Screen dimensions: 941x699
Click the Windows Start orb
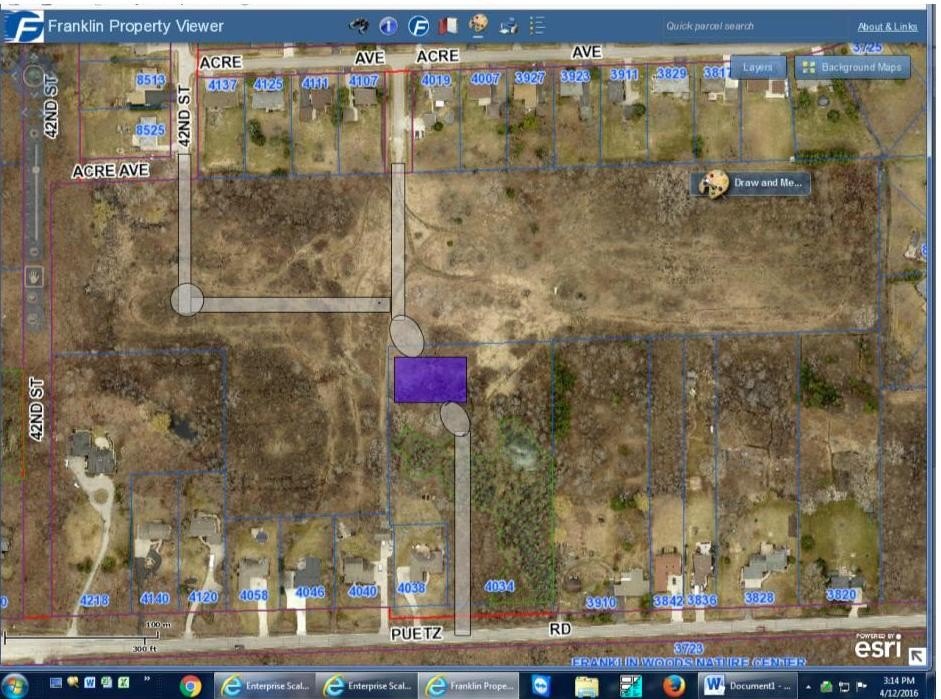(15, 686)
